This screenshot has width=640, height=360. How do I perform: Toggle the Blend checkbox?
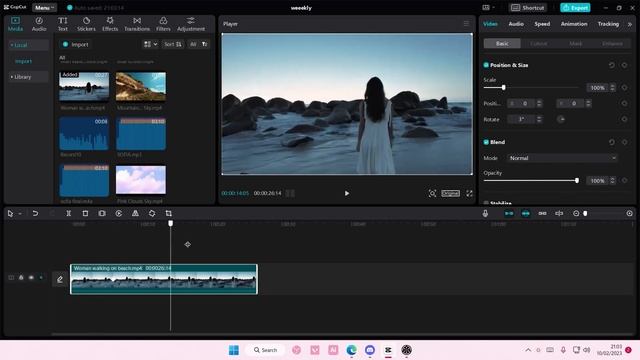(486, 142)
